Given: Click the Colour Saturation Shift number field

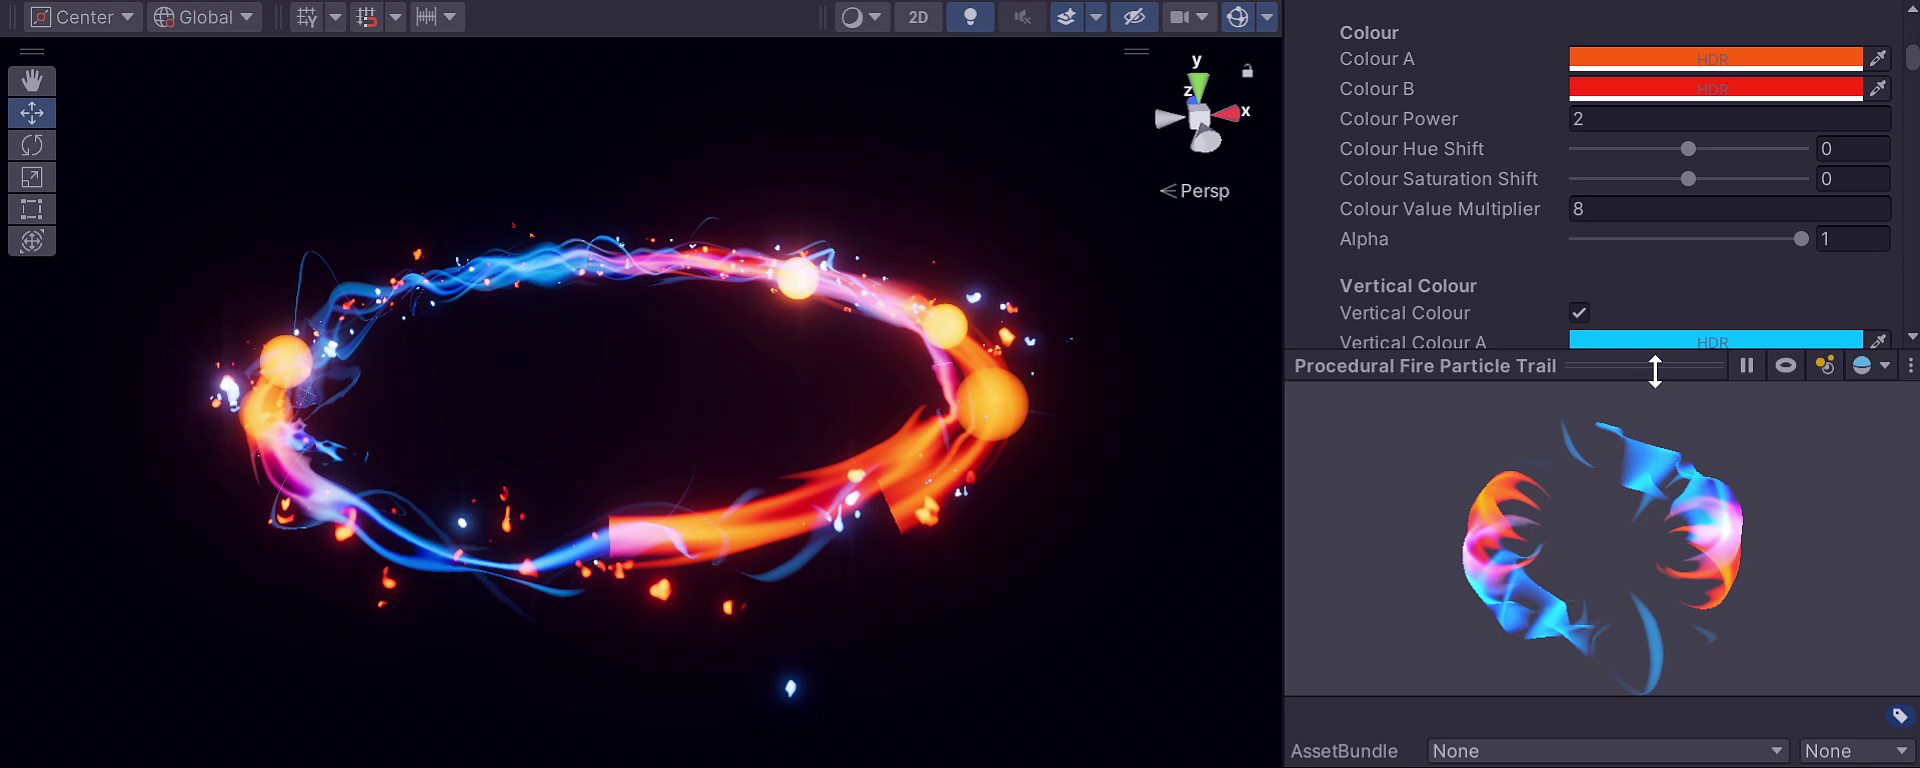Looking at the screenshot, I should click(x=1853, y=179).
